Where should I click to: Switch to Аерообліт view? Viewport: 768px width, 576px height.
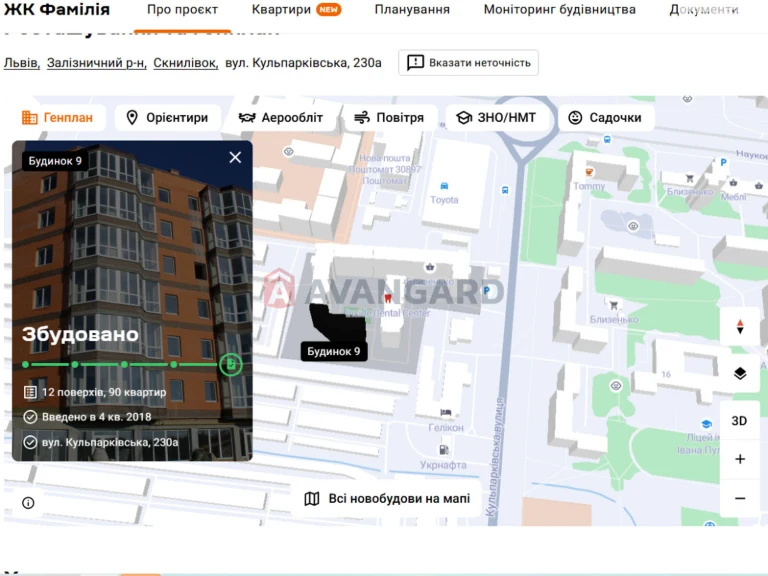coord(281,118)
